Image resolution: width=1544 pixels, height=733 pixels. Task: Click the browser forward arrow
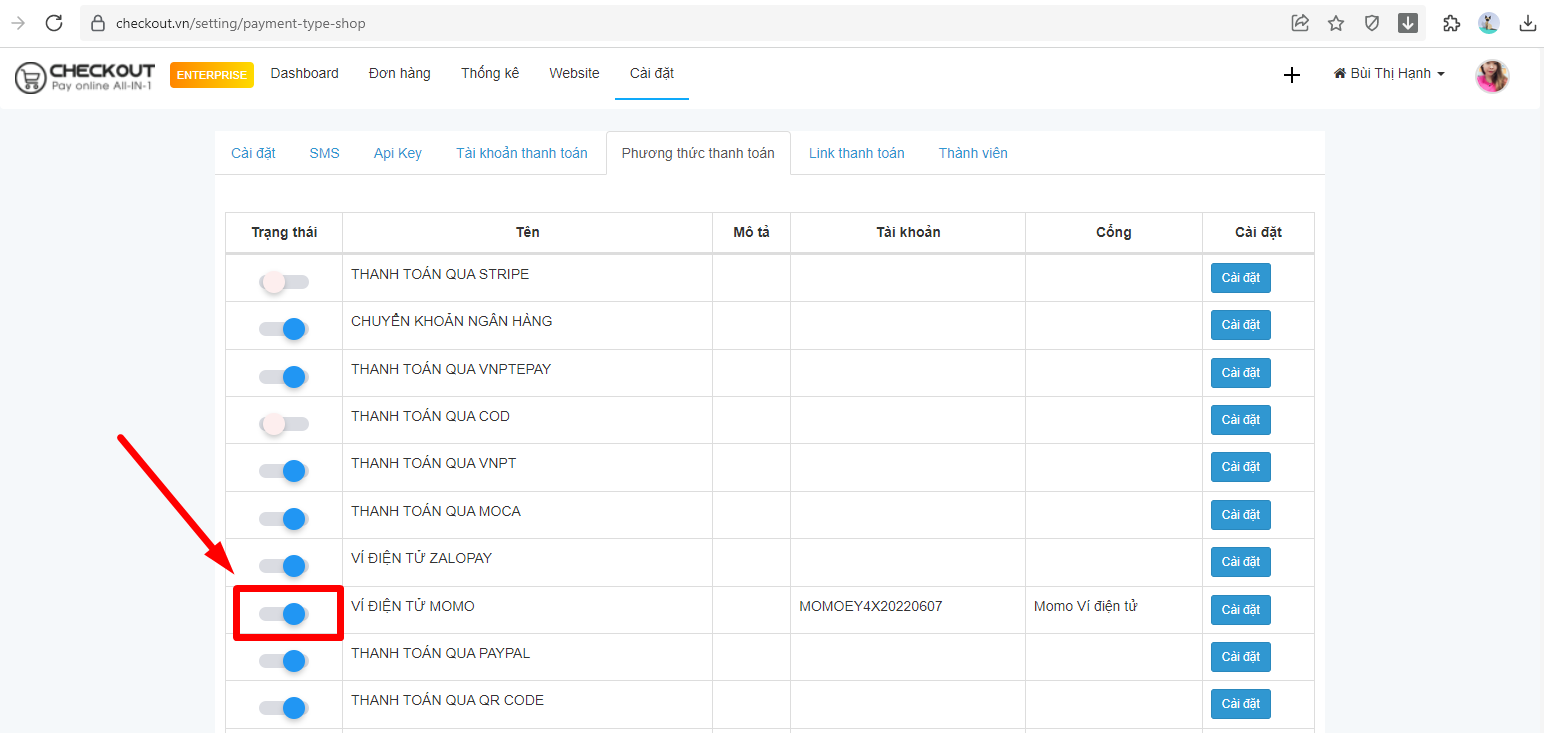coord(18,23)
